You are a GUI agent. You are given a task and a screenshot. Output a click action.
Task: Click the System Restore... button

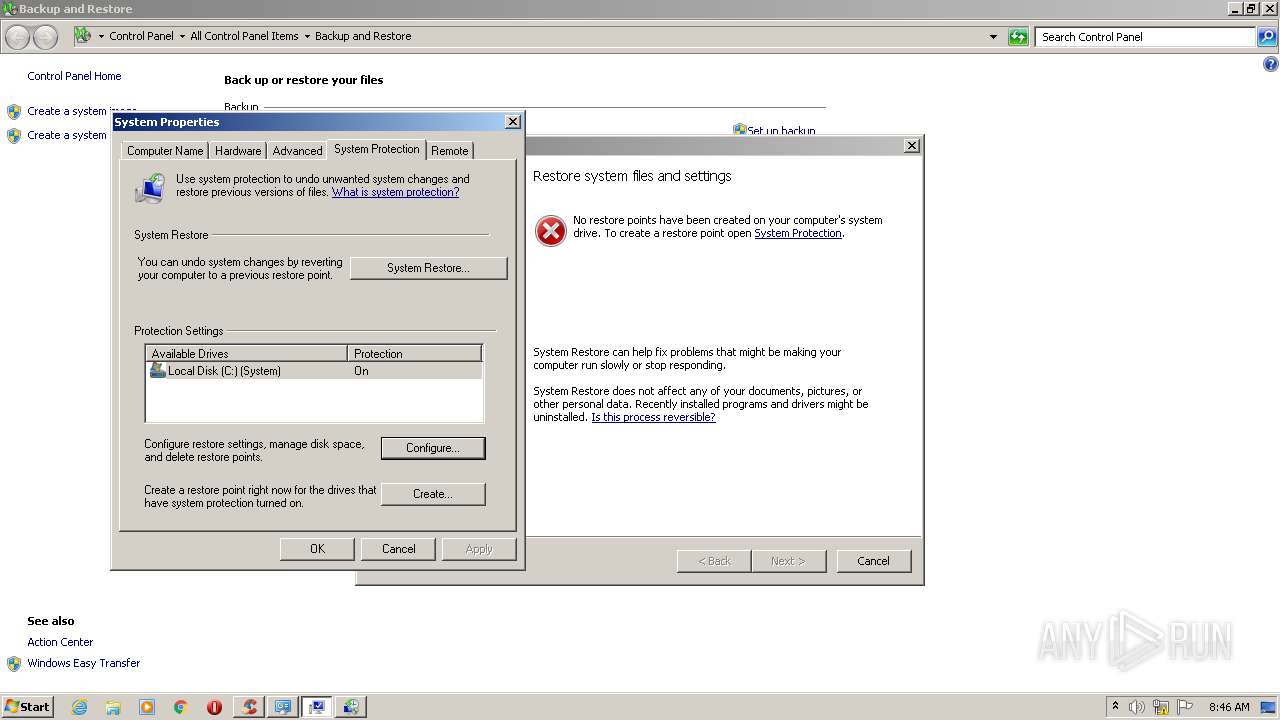pos(429,268)
